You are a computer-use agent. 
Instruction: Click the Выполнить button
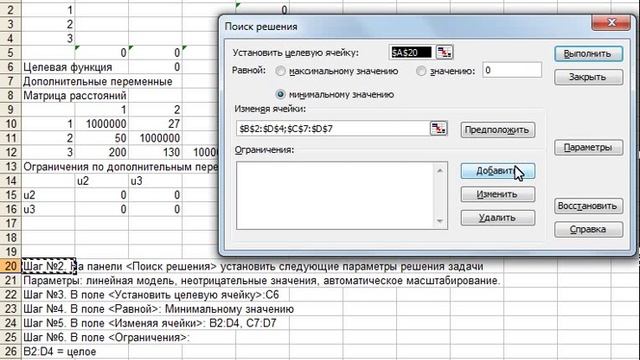pos(588,54)
